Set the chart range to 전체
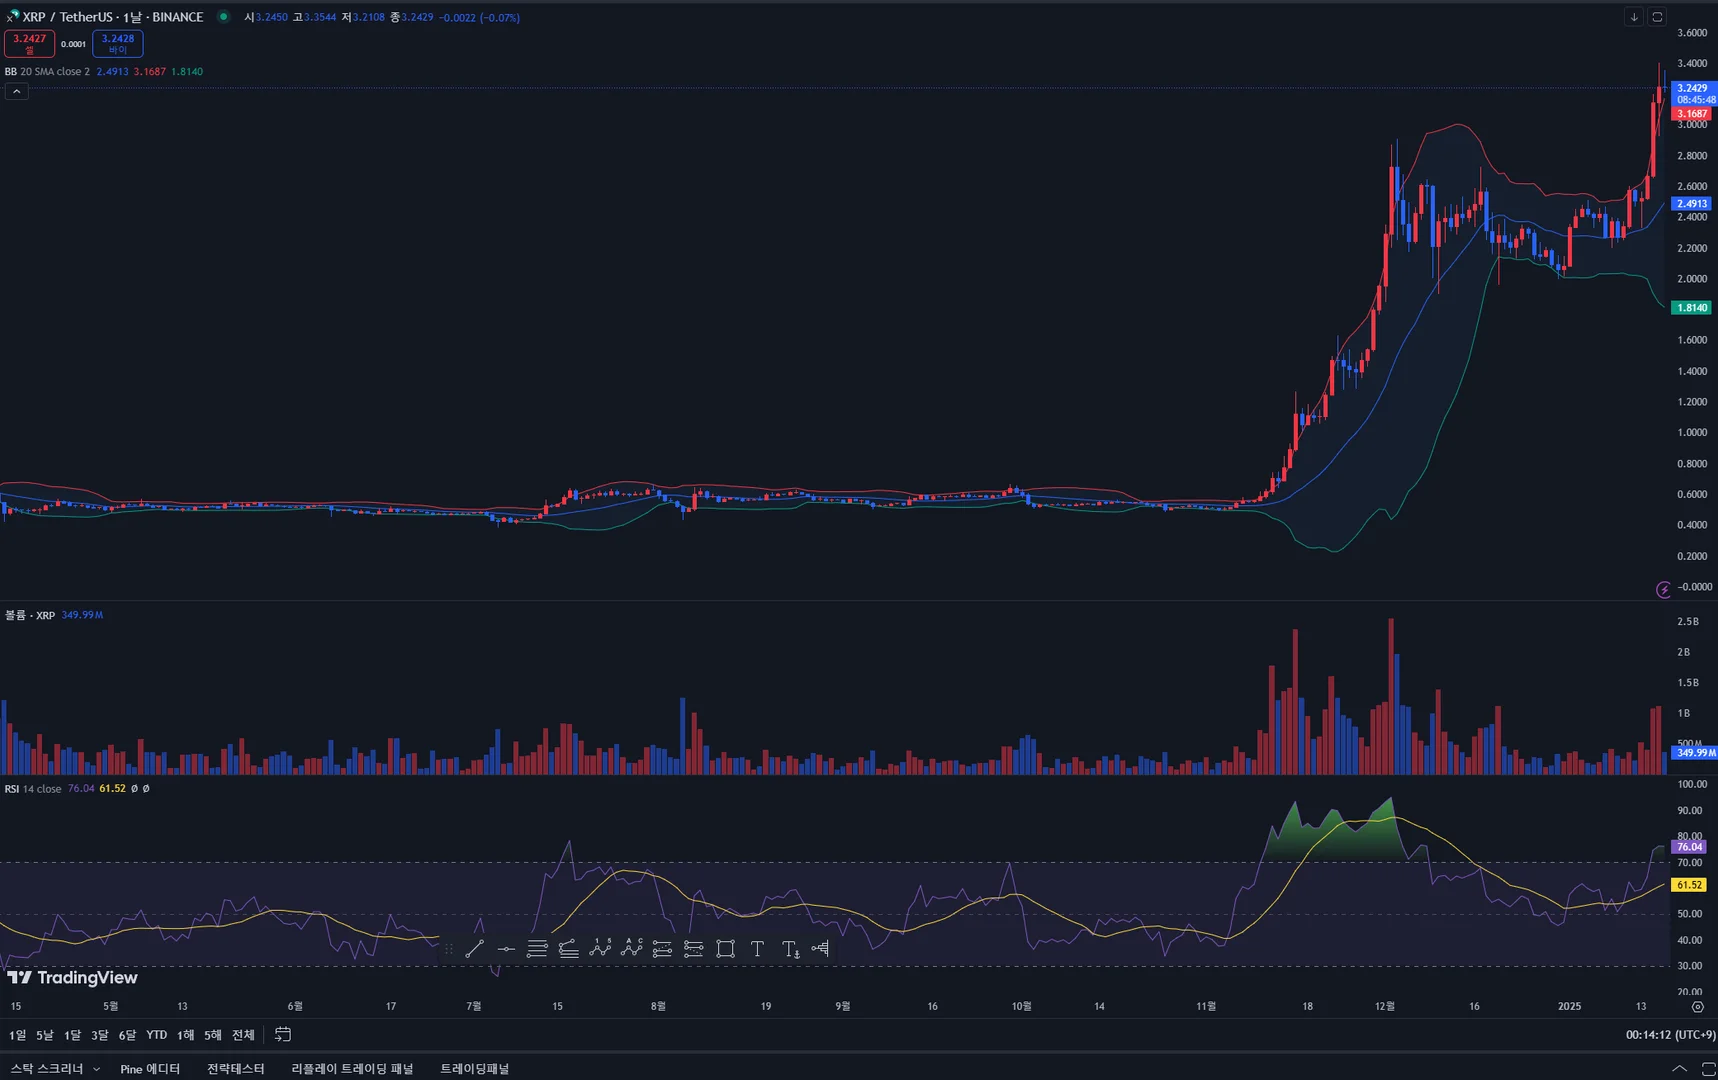This screenshot has height=1080, width=1718. (243, 1035)
